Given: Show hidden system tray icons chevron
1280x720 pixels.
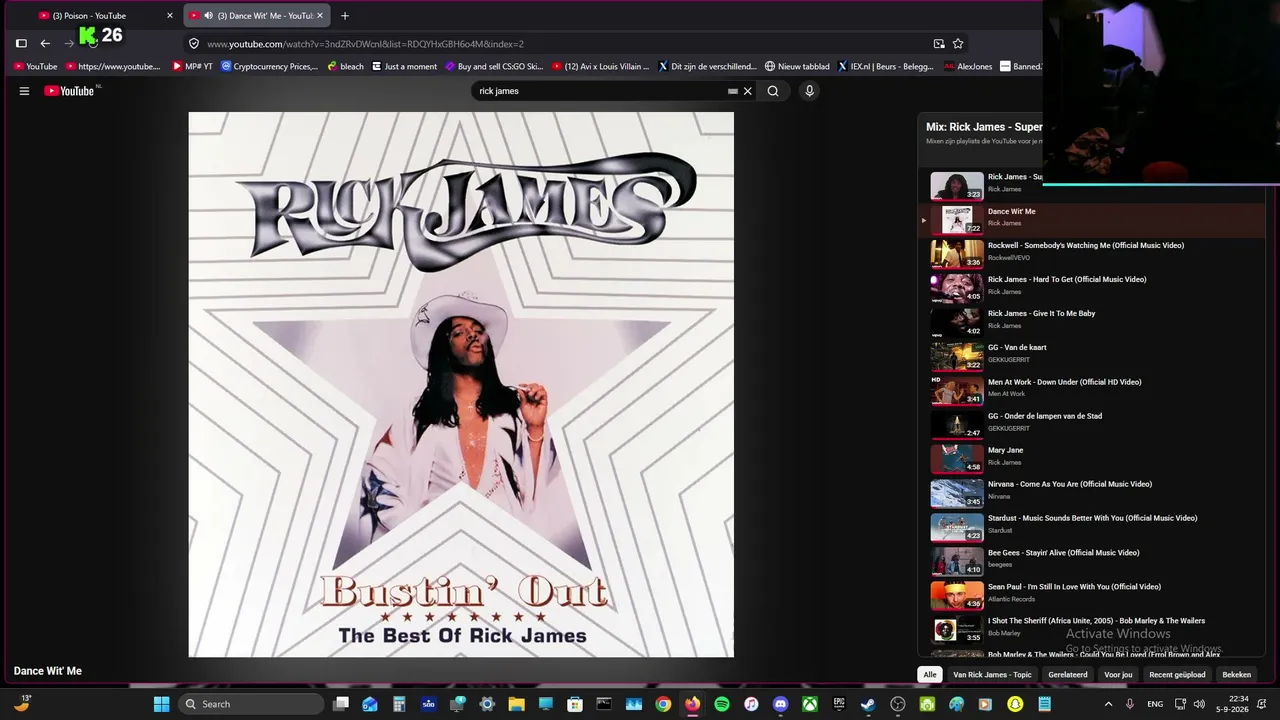Looking at the screenshot, I should pyautogui.click(x=1108, y=704).
